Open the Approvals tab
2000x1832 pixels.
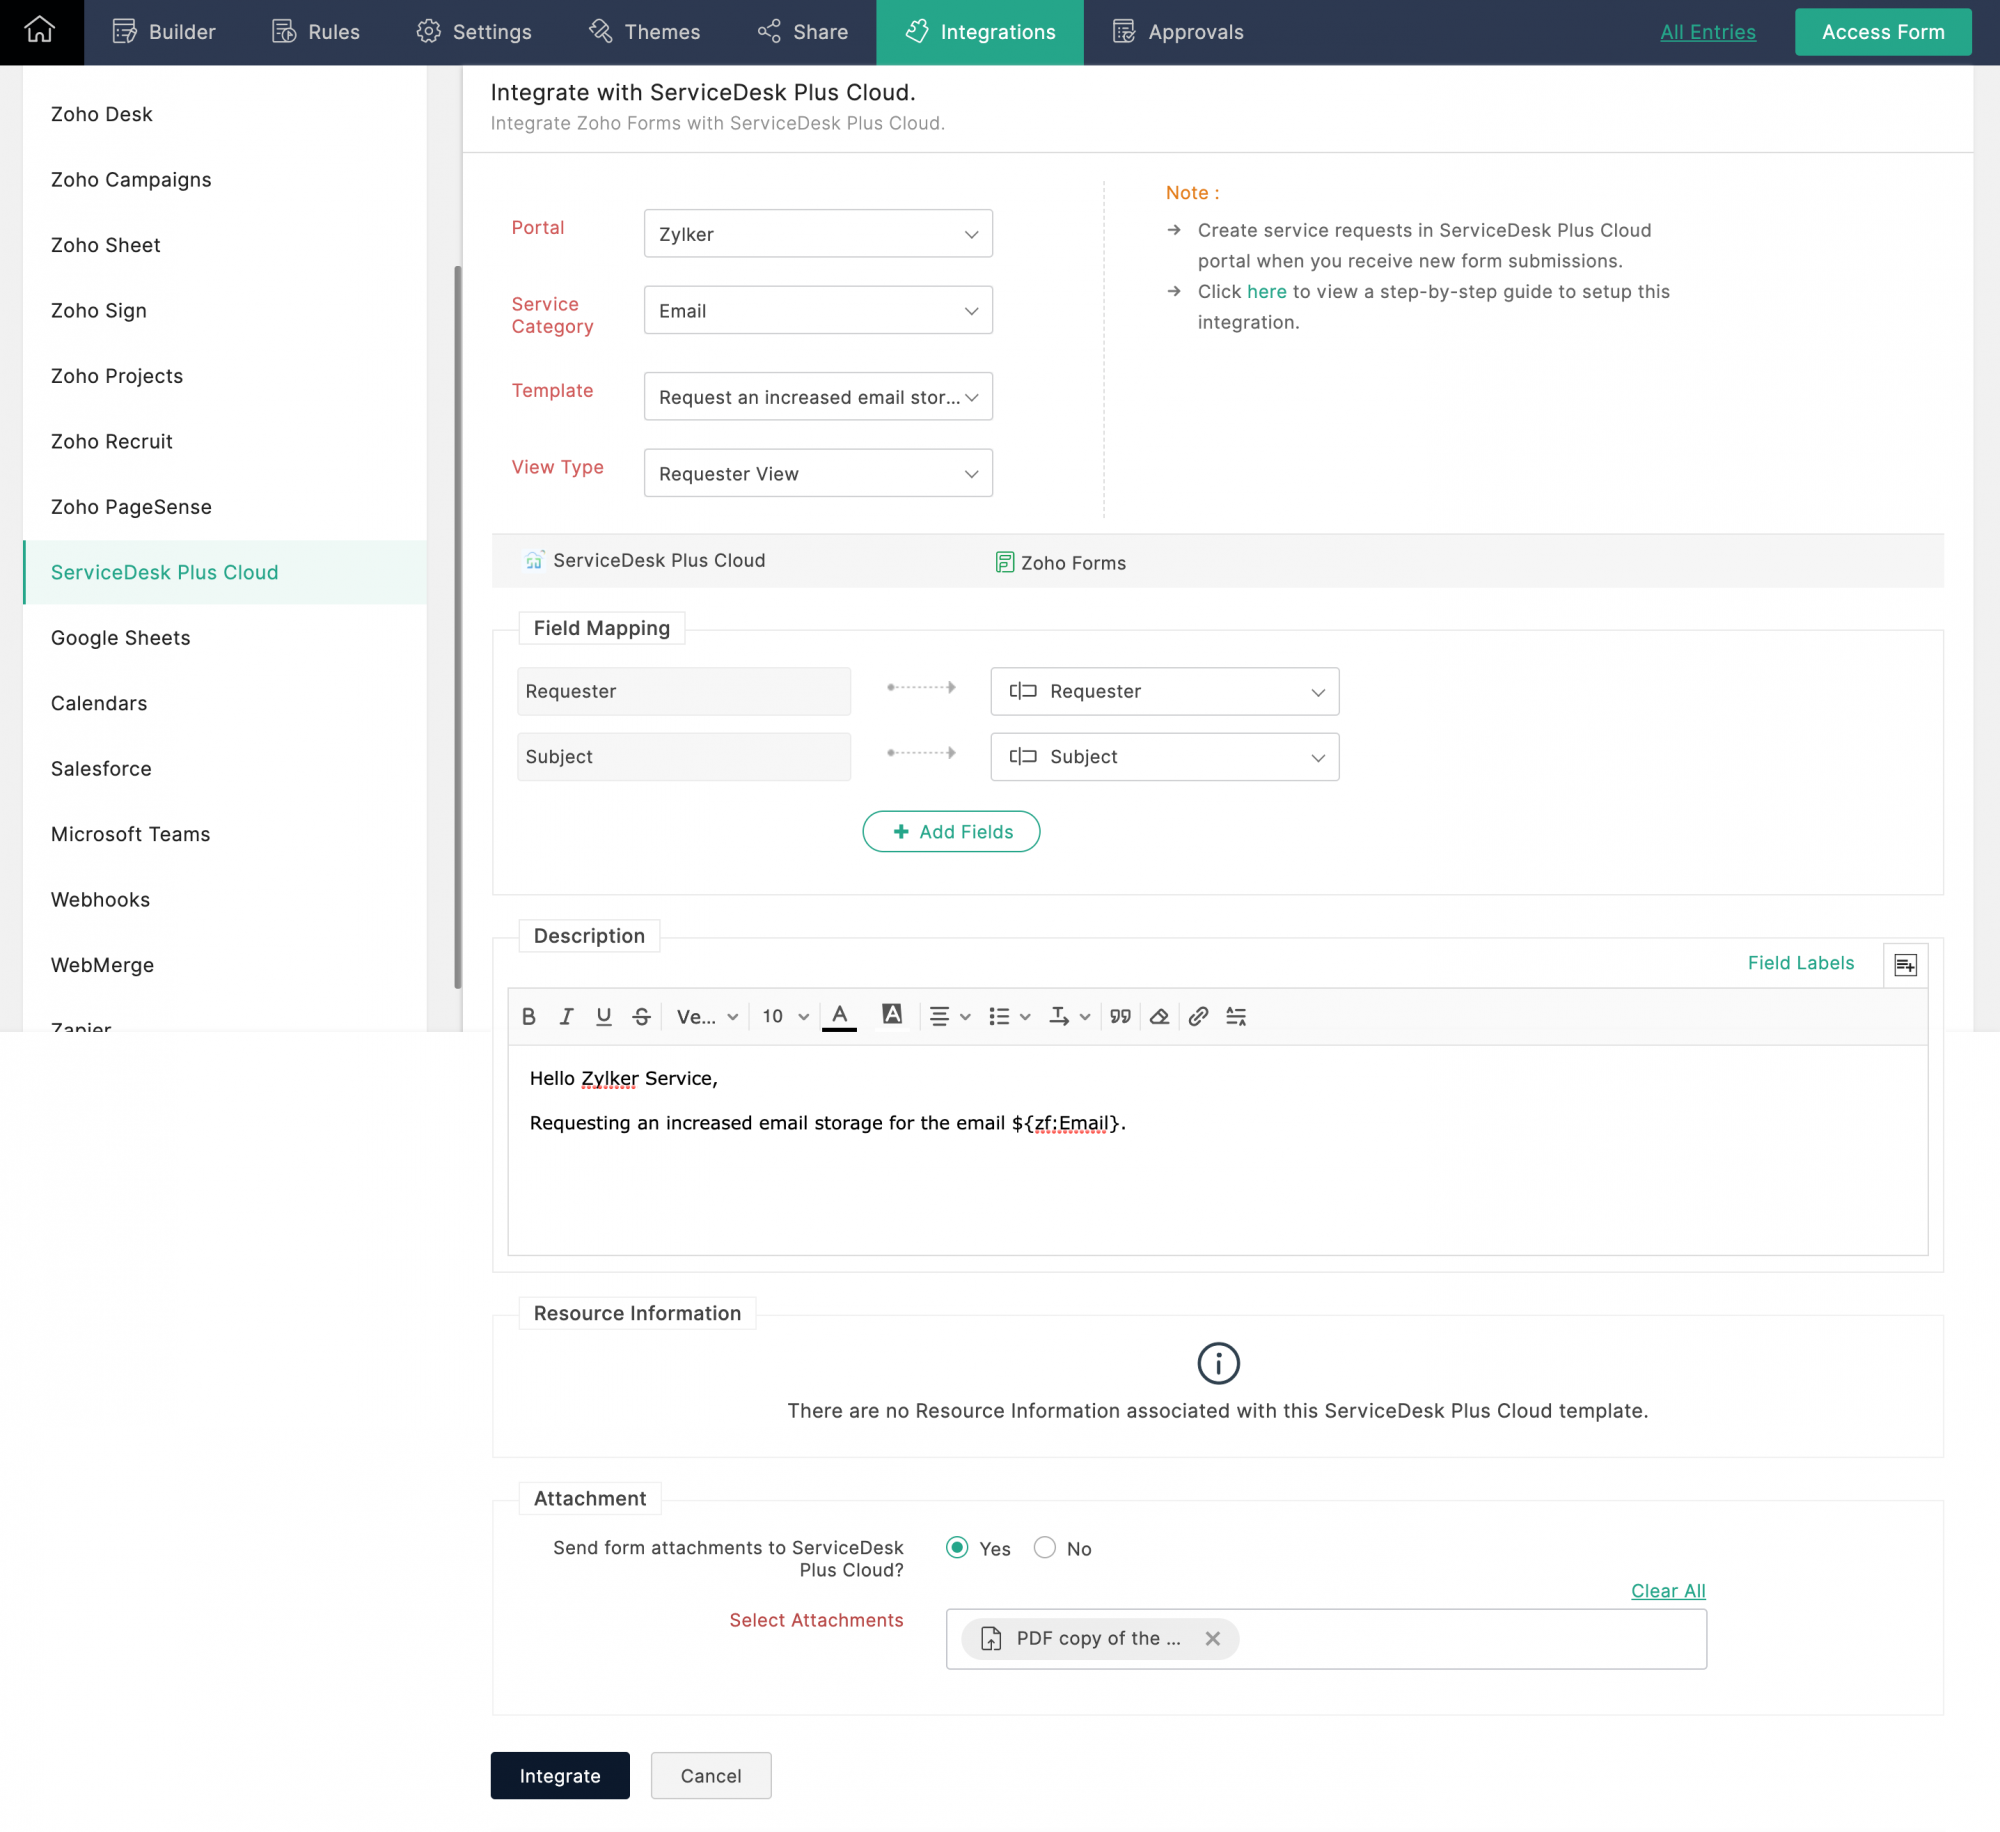coord(1178,32)
